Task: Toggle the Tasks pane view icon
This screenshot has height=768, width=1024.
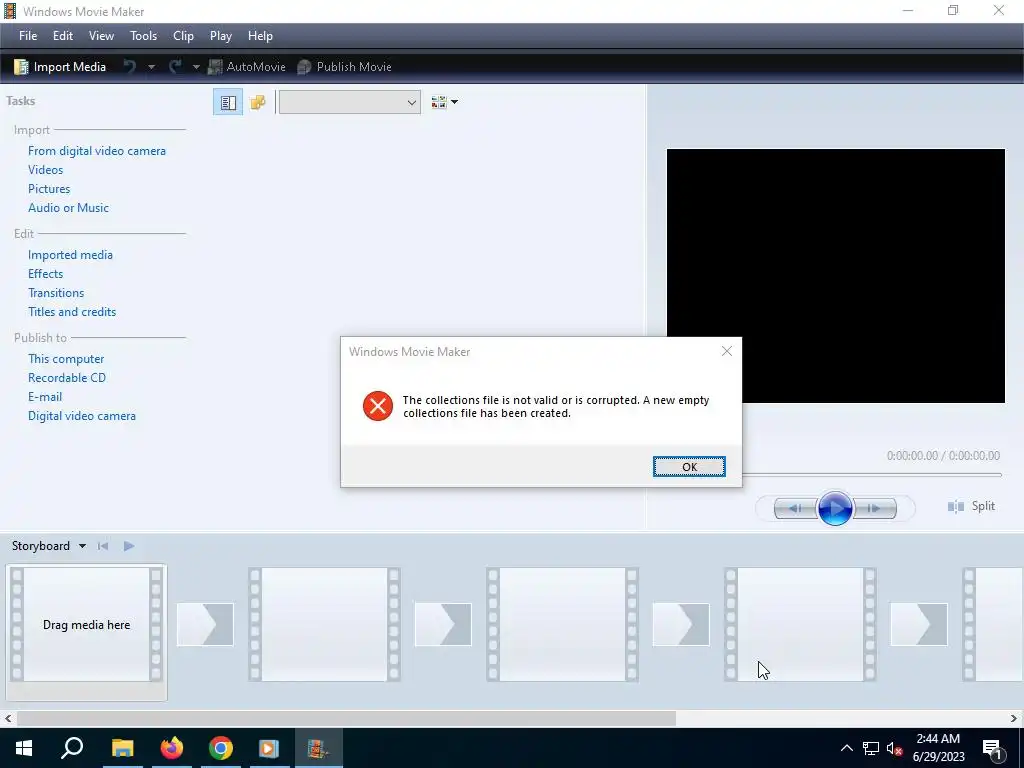Action: click(228, 102)
